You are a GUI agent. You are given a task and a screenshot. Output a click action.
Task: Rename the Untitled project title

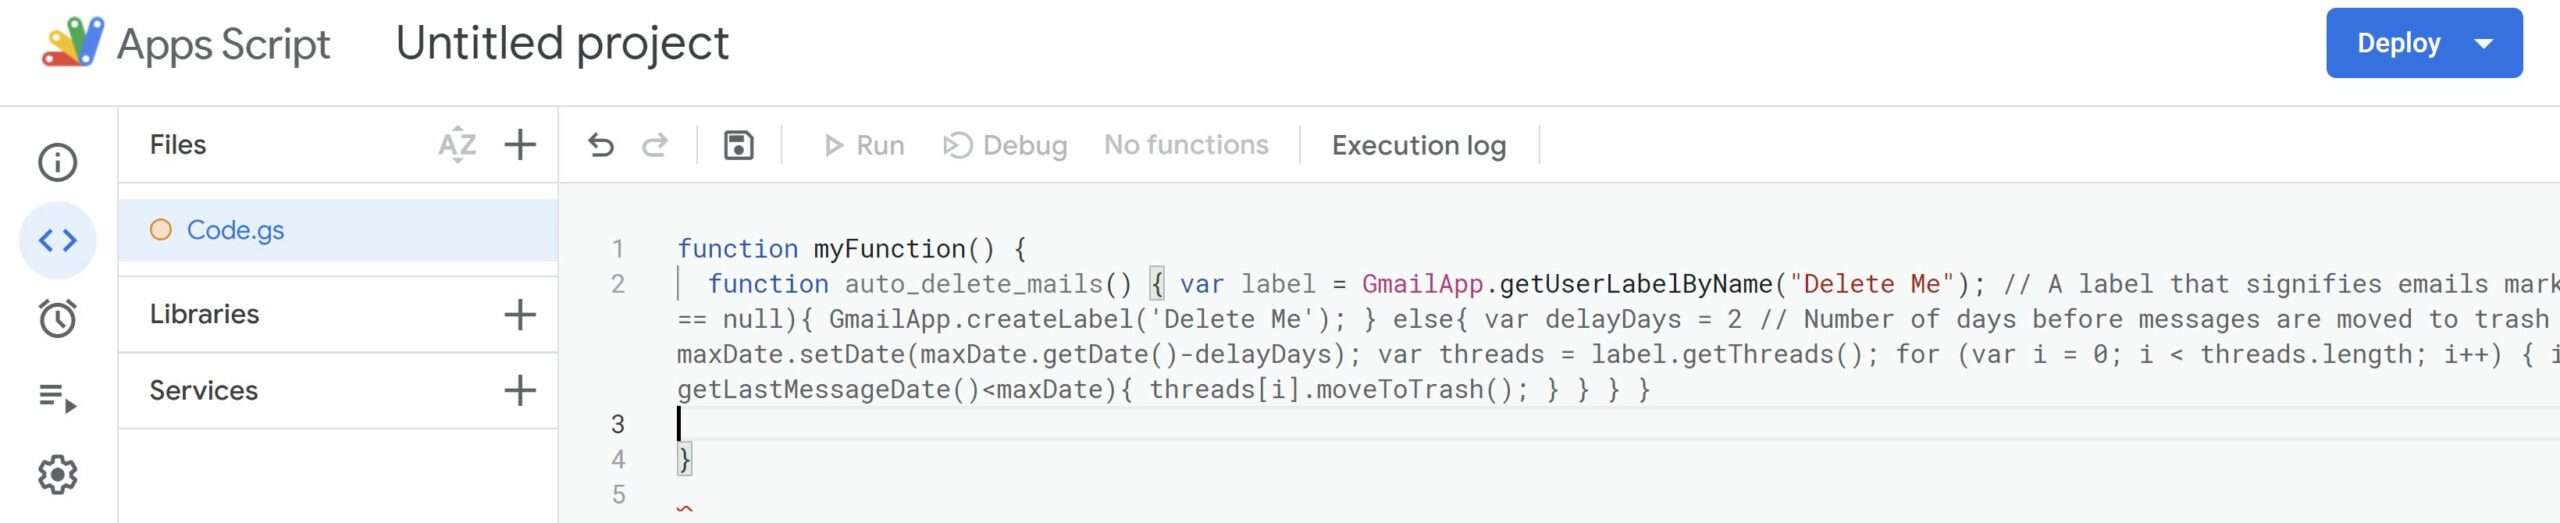(562, 43)
